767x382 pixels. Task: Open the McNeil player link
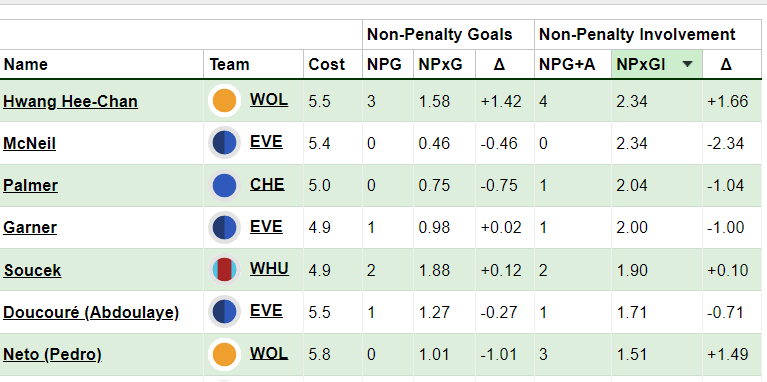coord(29,143)
